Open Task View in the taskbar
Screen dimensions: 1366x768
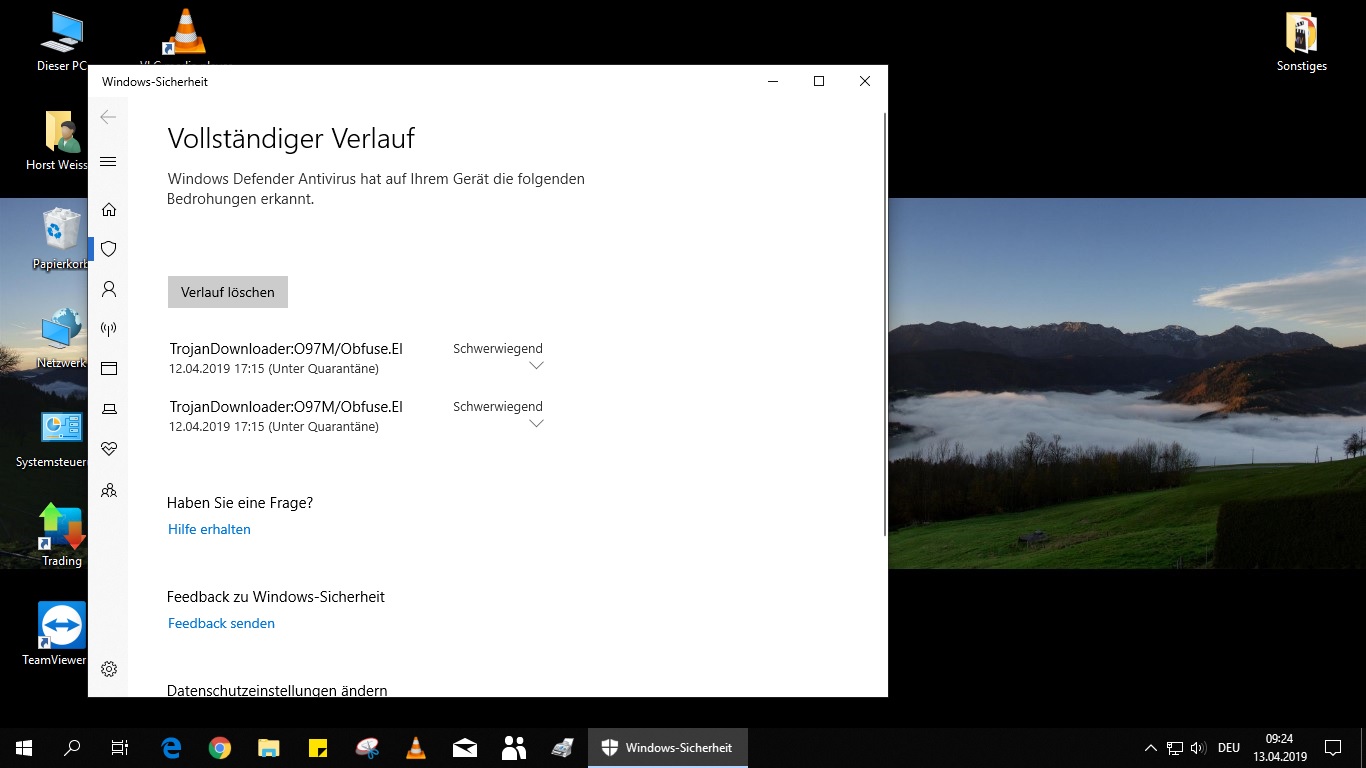click(x=120, y=747)
